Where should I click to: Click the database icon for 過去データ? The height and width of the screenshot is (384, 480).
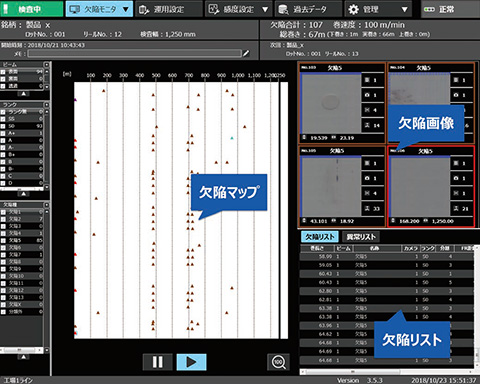point(283,9)
